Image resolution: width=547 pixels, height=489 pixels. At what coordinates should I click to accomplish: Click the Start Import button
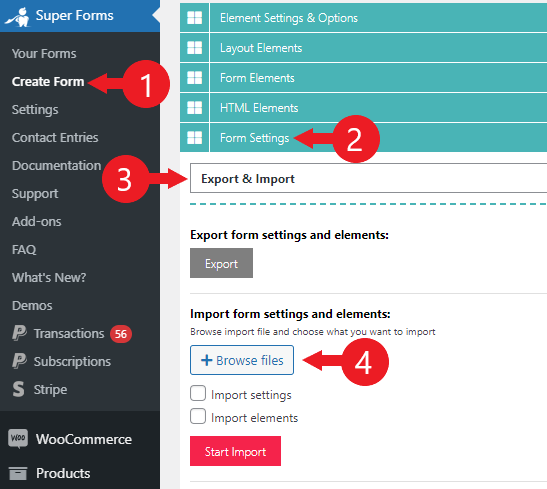click(235, 451)
